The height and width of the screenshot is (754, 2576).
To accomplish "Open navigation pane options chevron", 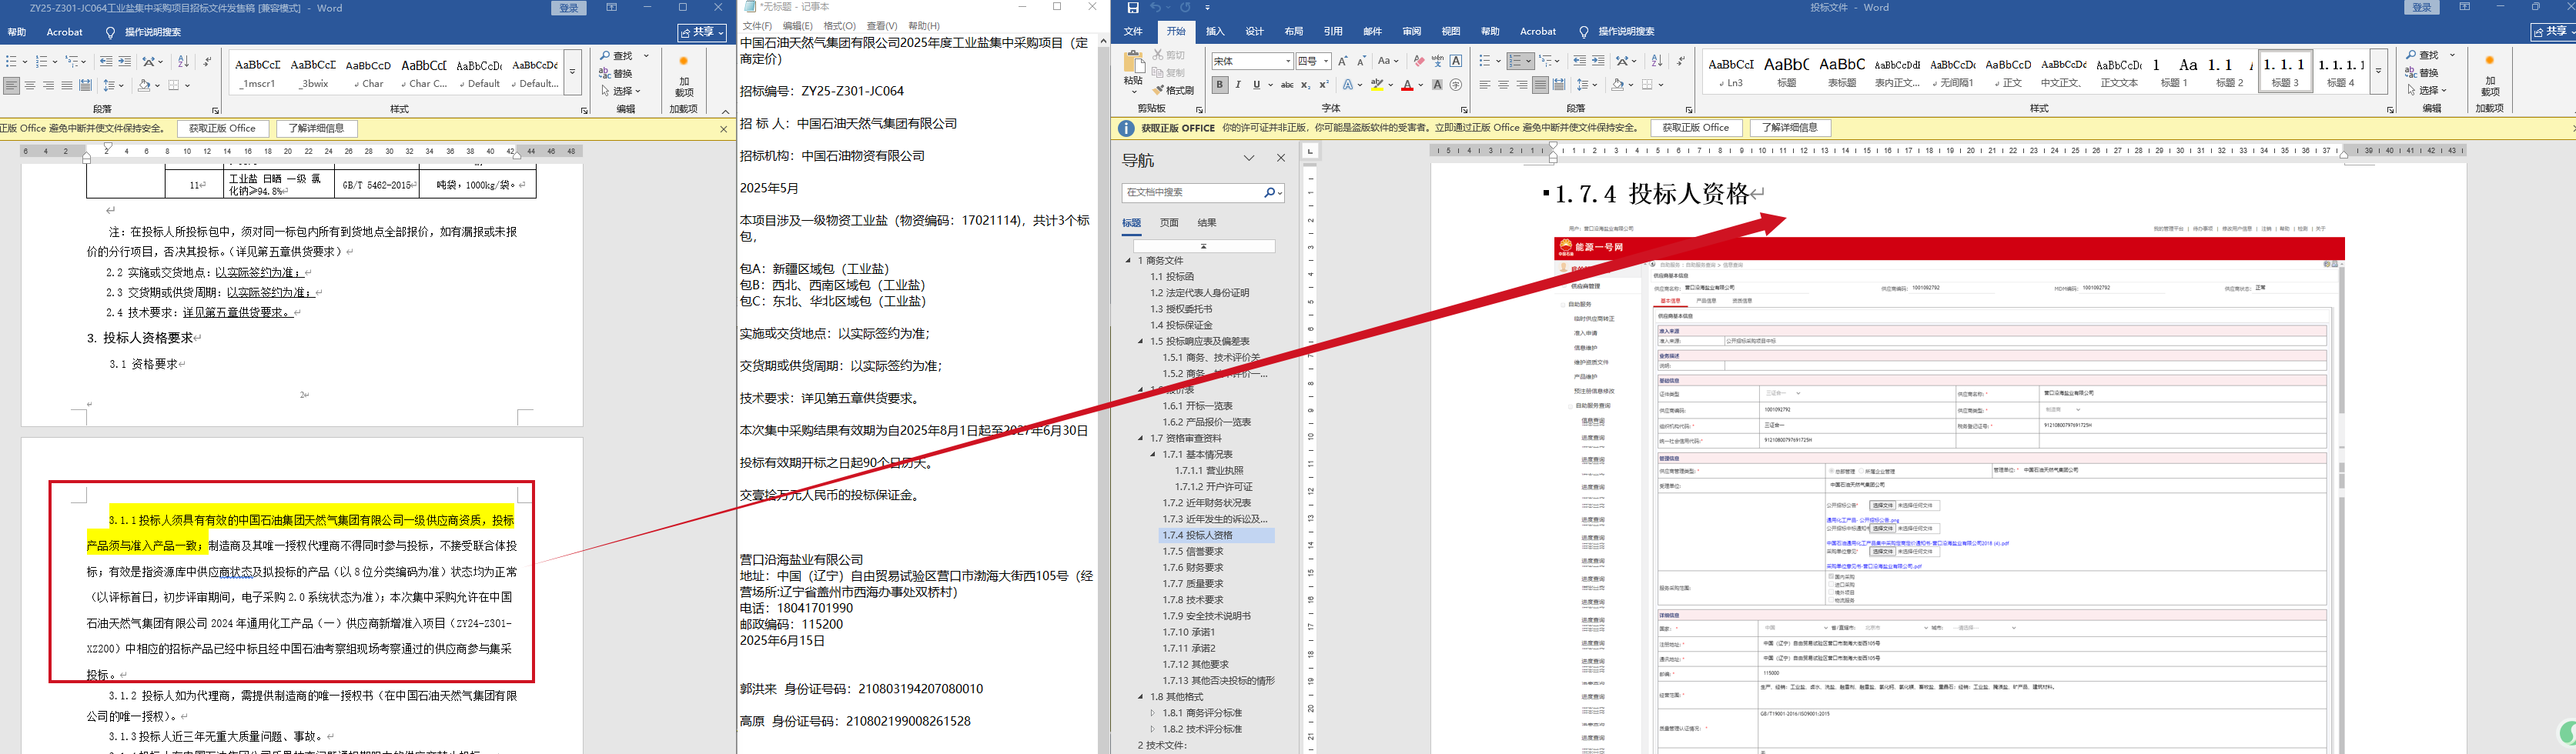I will point(1249,158).
